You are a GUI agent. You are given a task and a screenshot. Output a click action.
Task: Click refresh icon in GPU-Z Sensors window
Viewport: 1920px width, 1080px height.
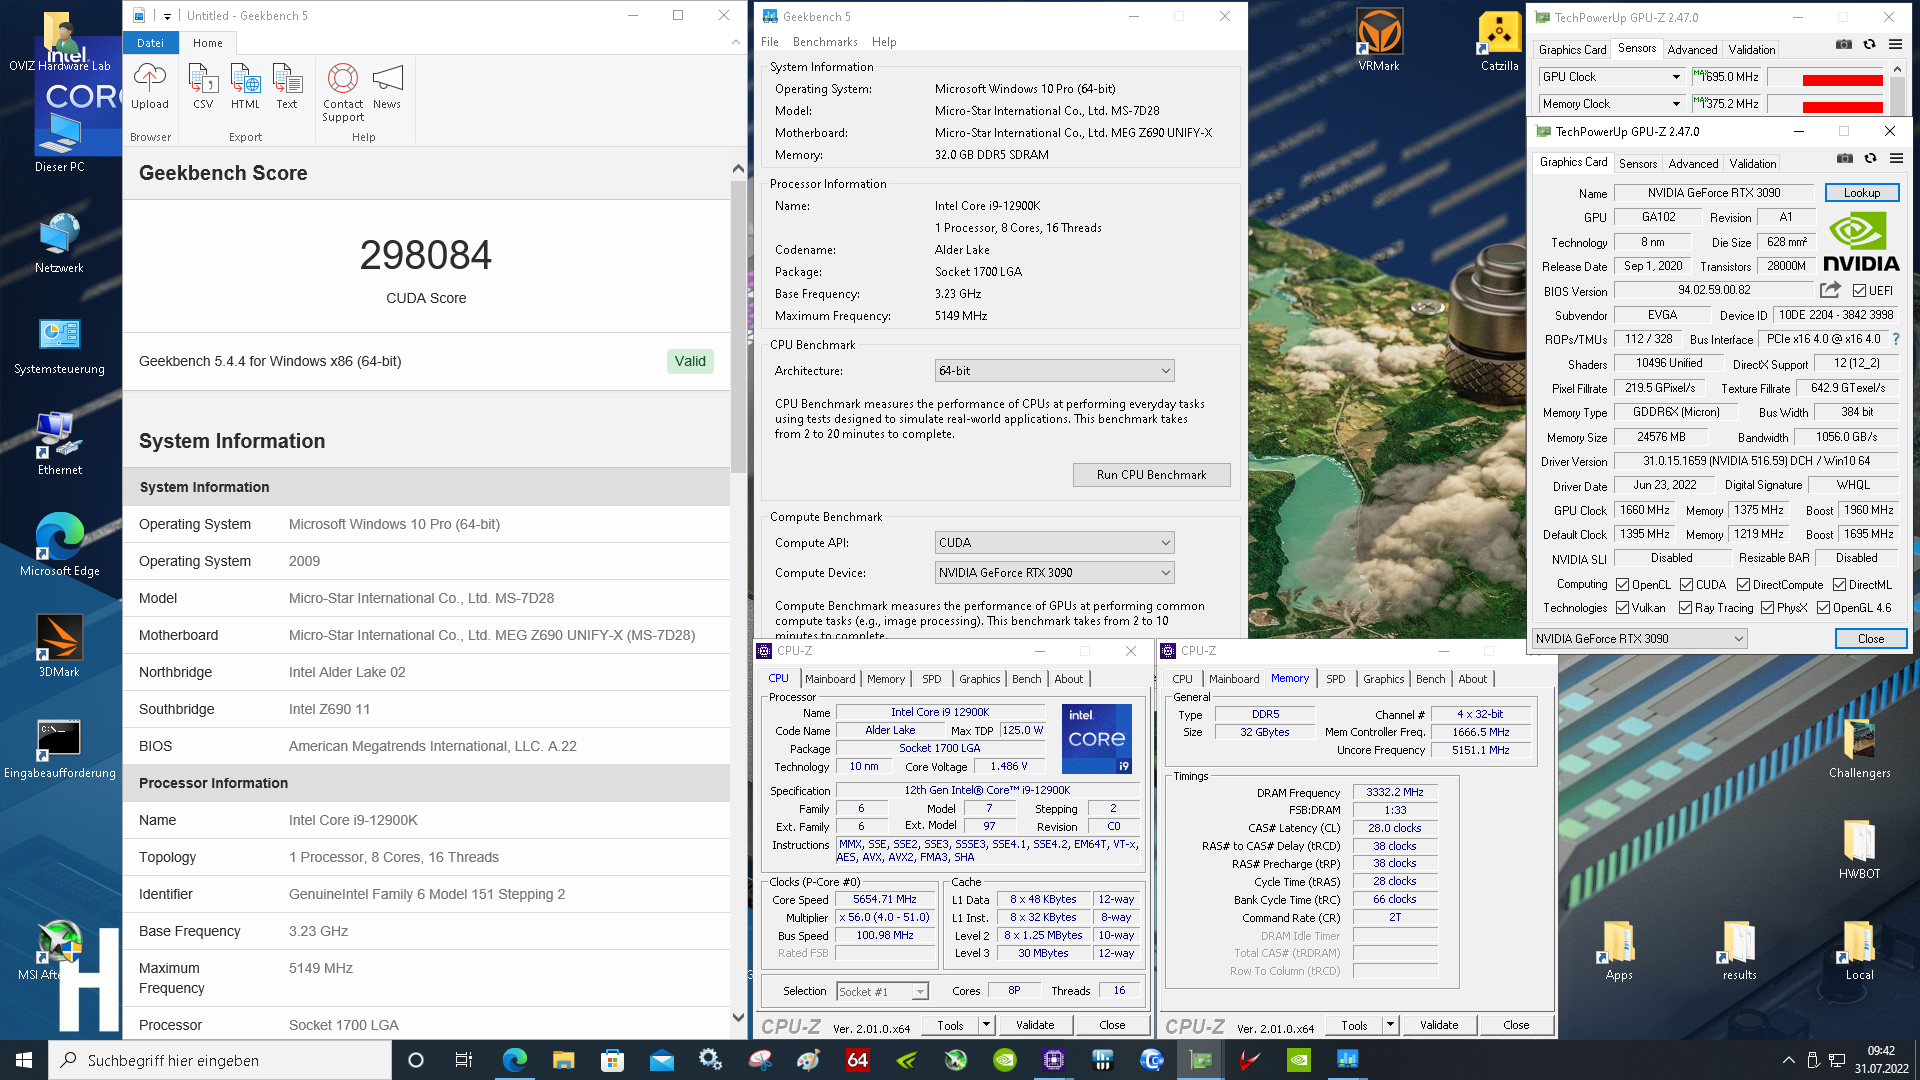click(x=1869, y=44)
